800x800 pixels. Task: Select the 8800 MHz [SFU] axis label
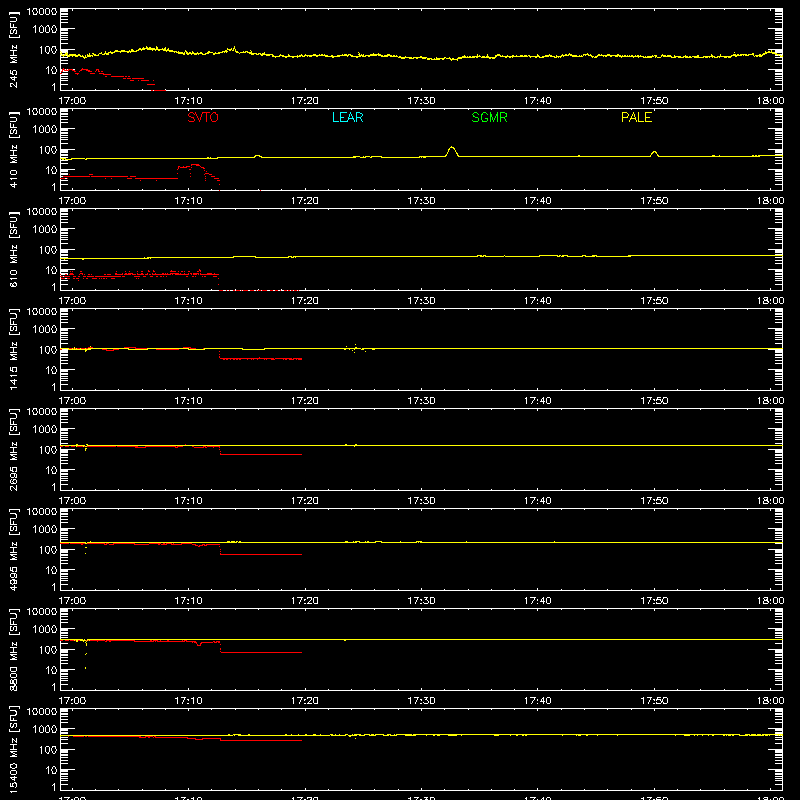tap(14, 649)
